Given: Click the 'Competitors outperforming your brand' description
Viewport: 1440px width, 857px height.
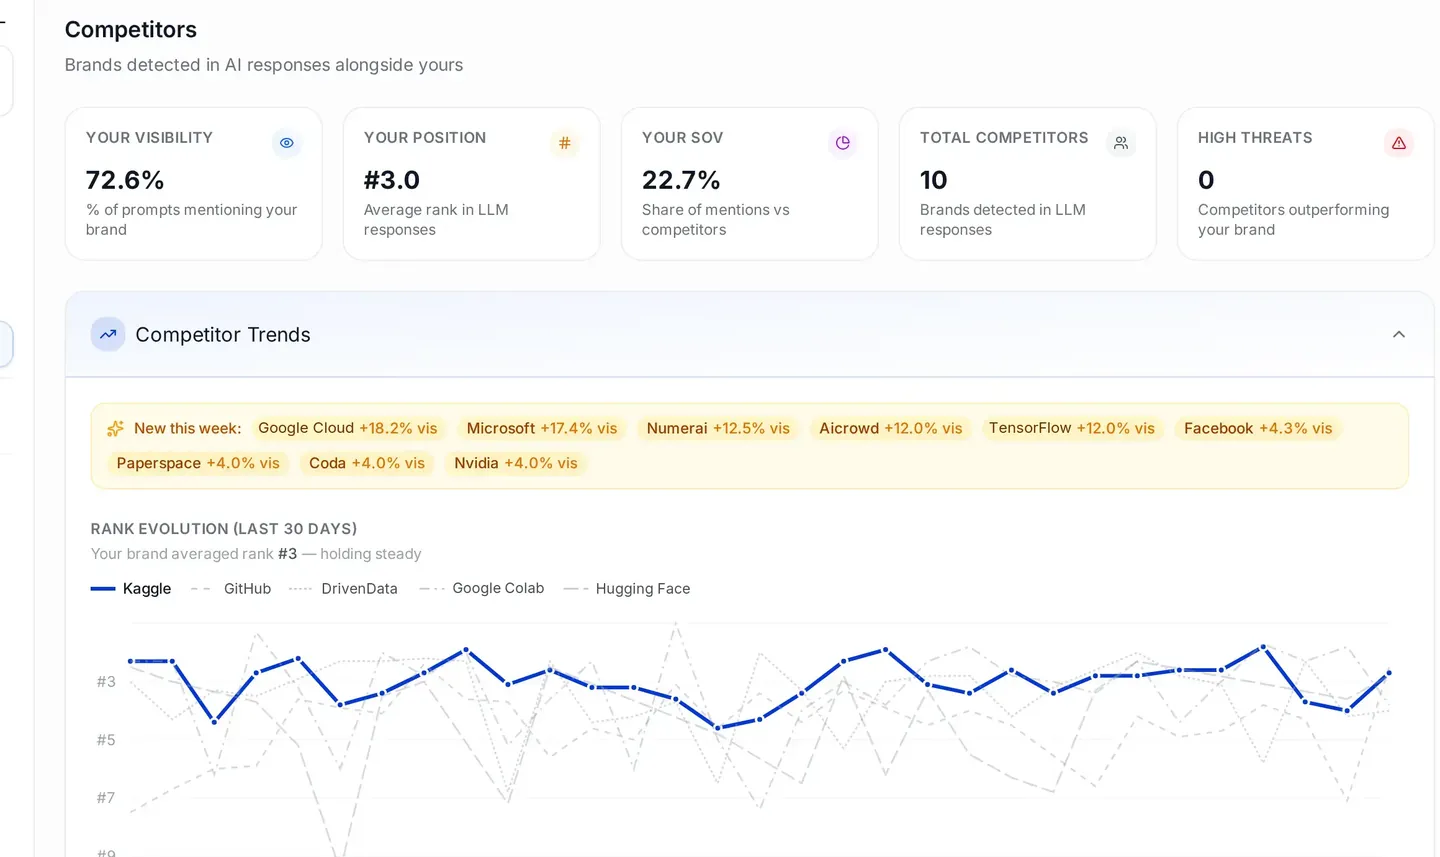Looking at the screenshot, I should coord(1294,220).
